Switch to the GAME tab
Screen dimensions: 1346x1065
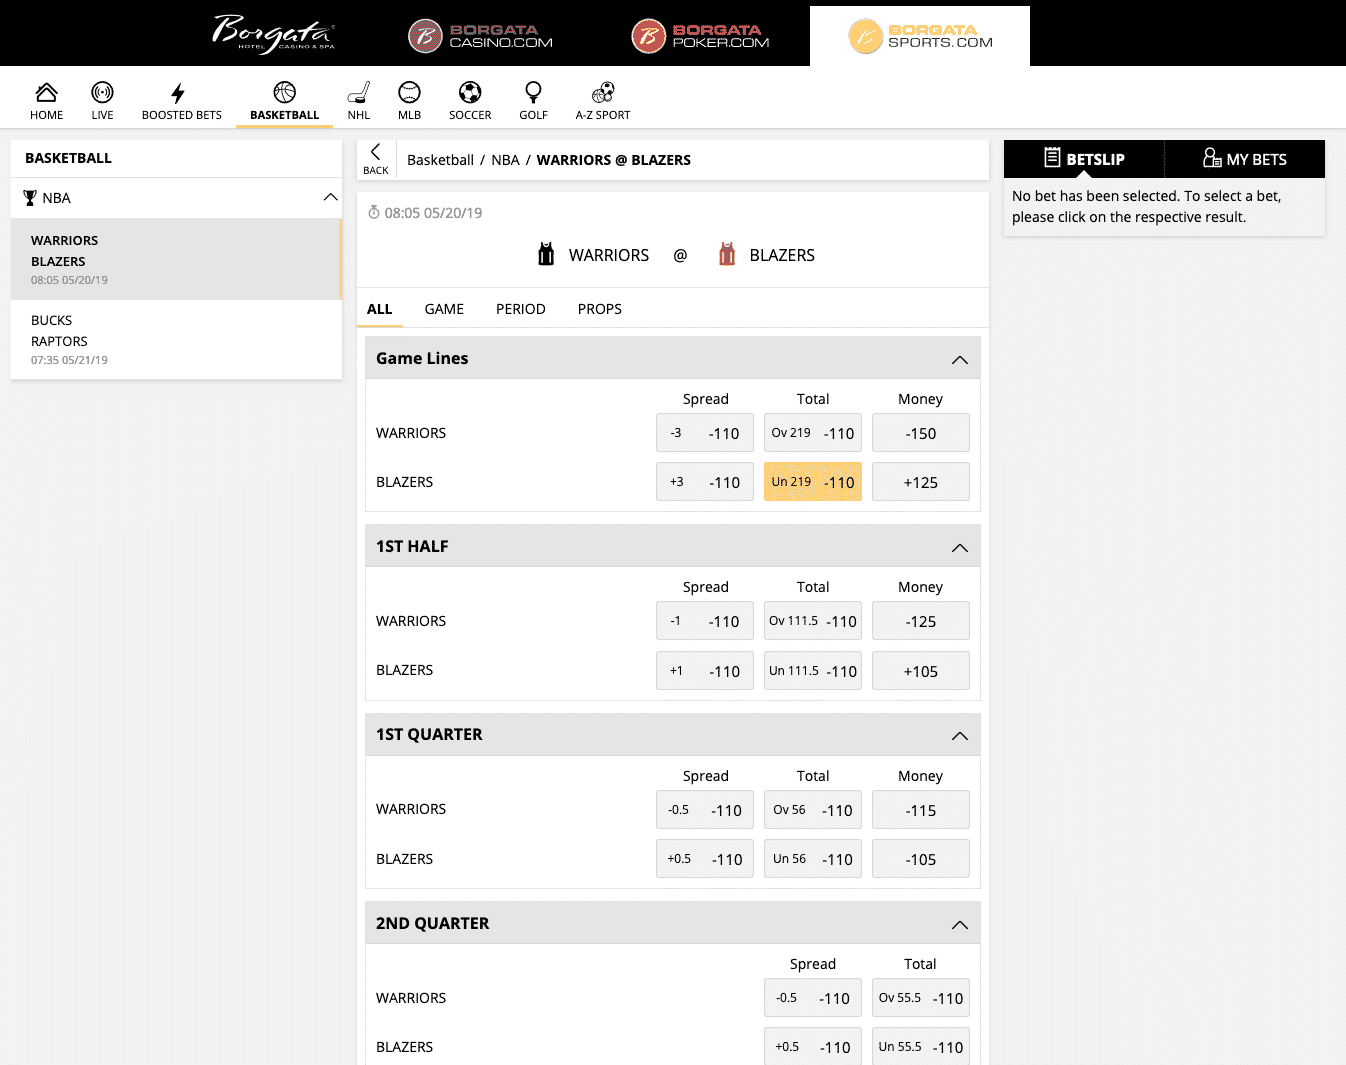[x=444, y=309]
